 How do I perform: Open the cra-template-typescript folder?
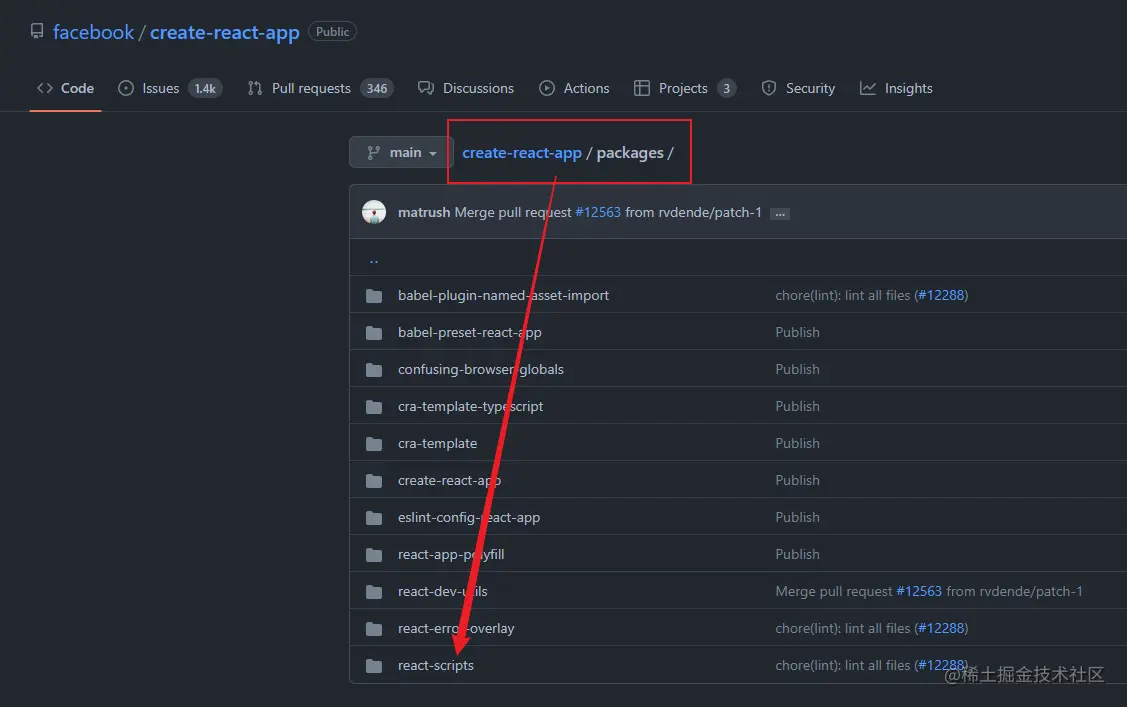pos(470,407)
